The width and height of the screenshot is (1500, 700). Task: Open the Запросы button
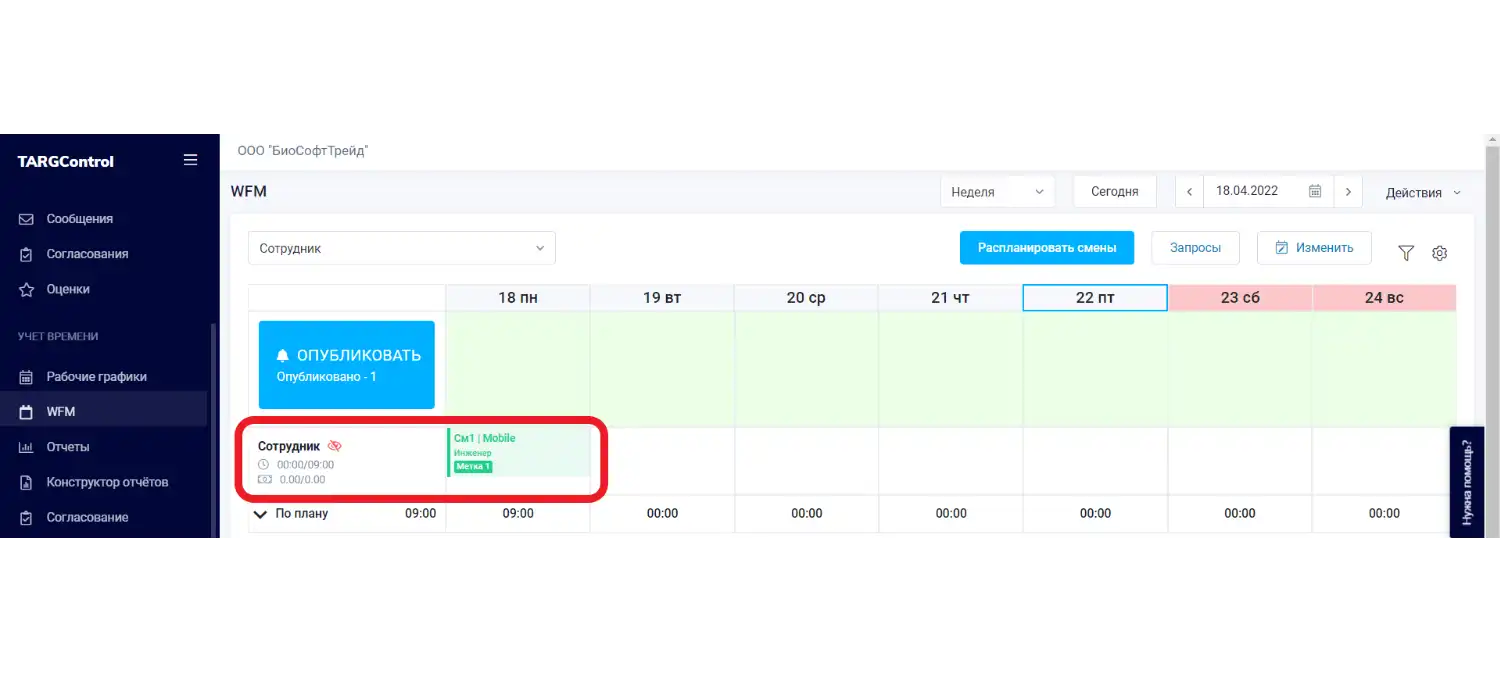1195,248
